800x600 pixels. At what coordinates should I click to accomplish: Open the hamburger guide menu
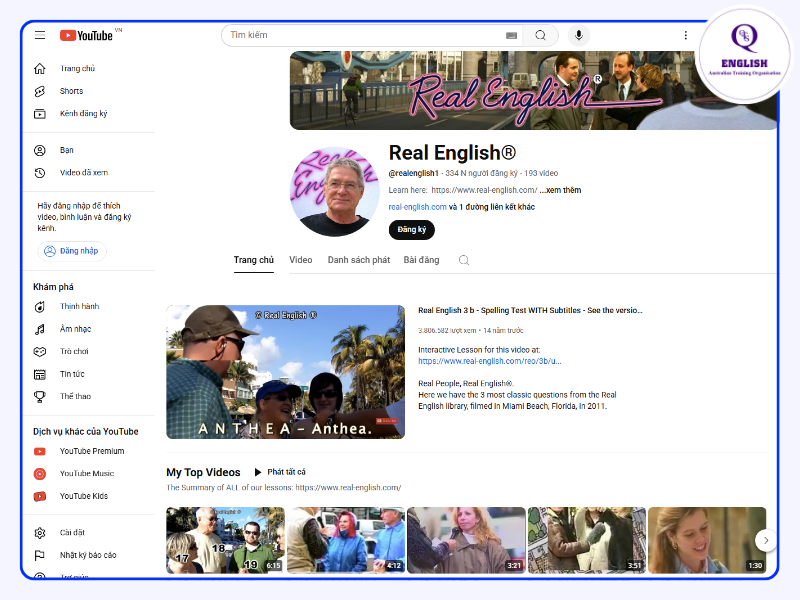tap(40, 35)
